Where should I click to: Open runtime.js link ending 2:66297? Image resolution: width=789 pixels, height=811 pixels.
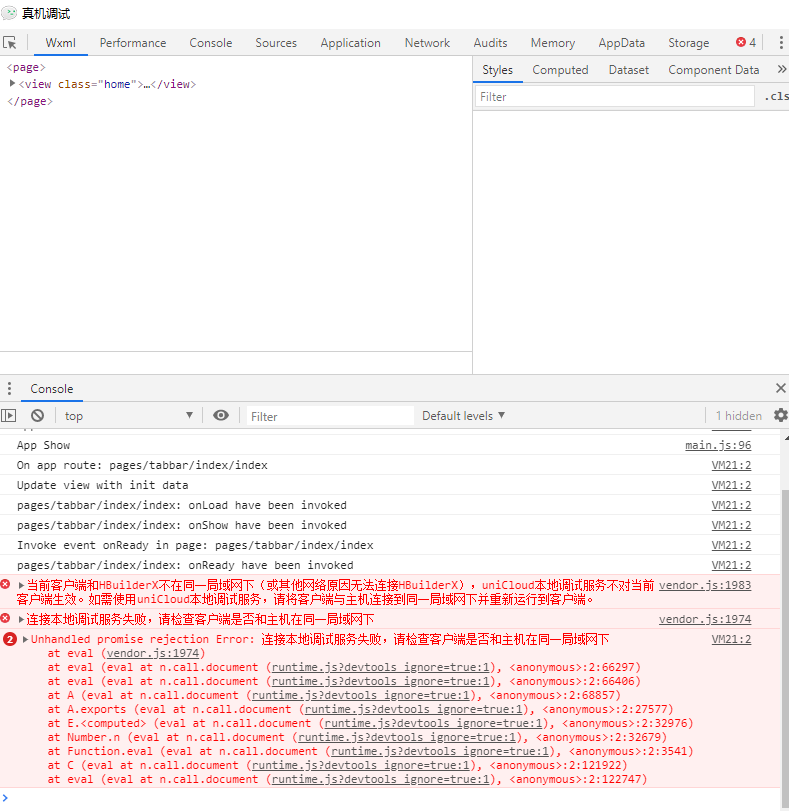coord(380,667)
